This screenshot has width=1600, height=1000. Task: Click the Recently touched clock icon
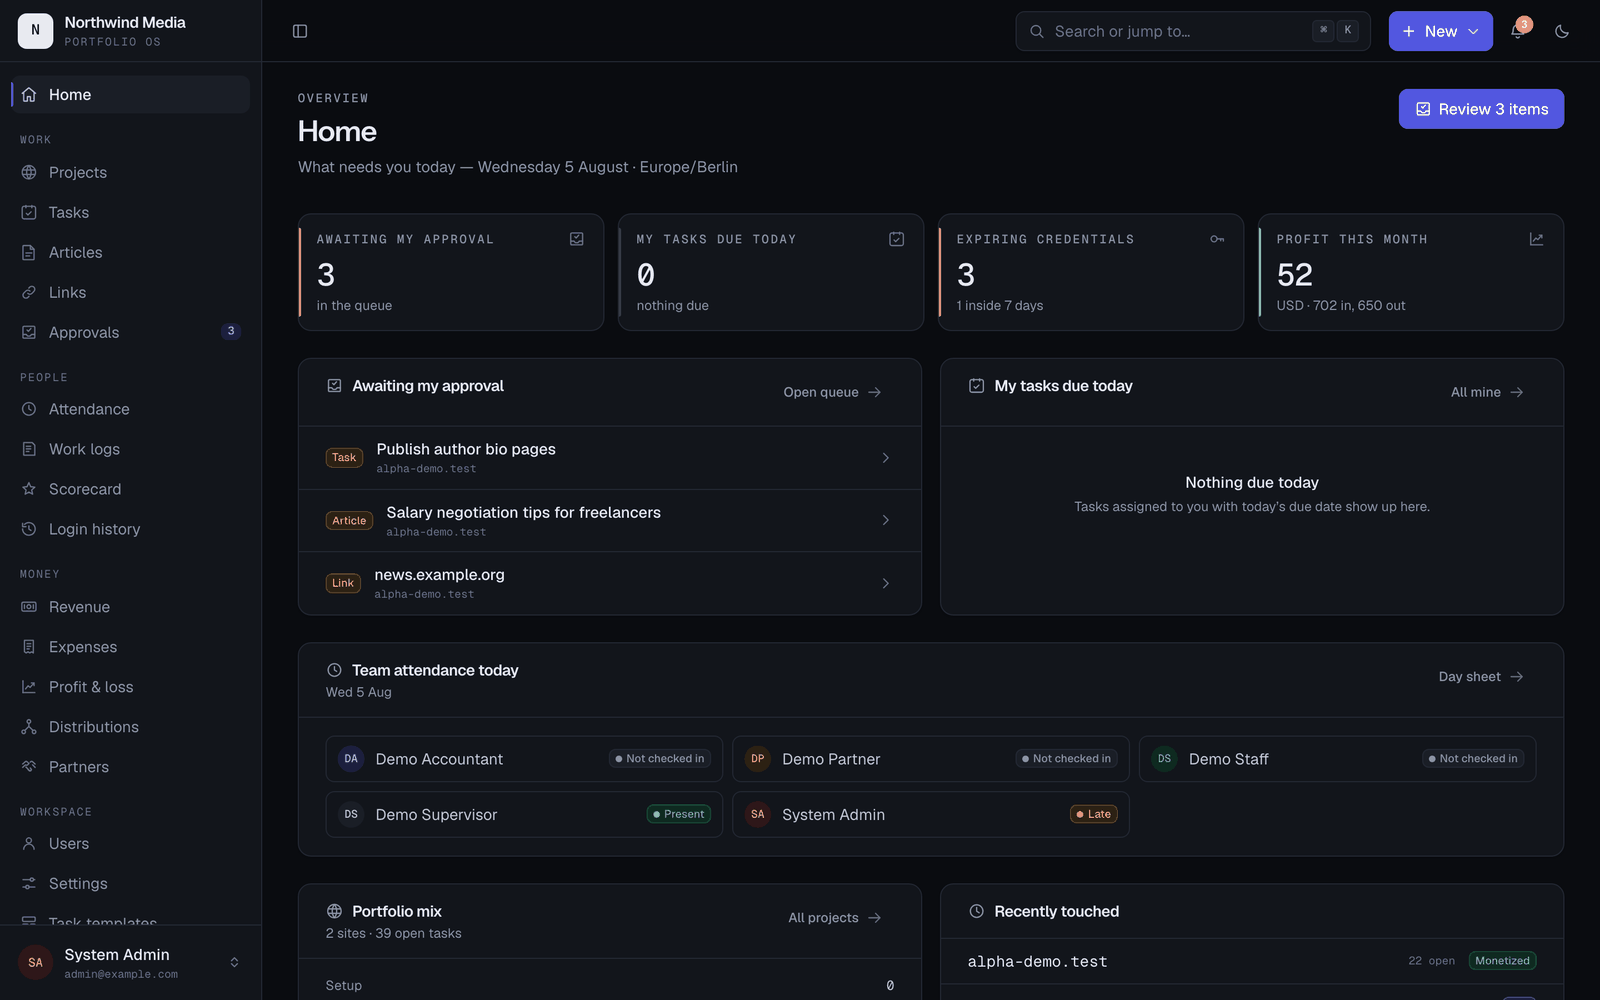(x=977, y=911)
